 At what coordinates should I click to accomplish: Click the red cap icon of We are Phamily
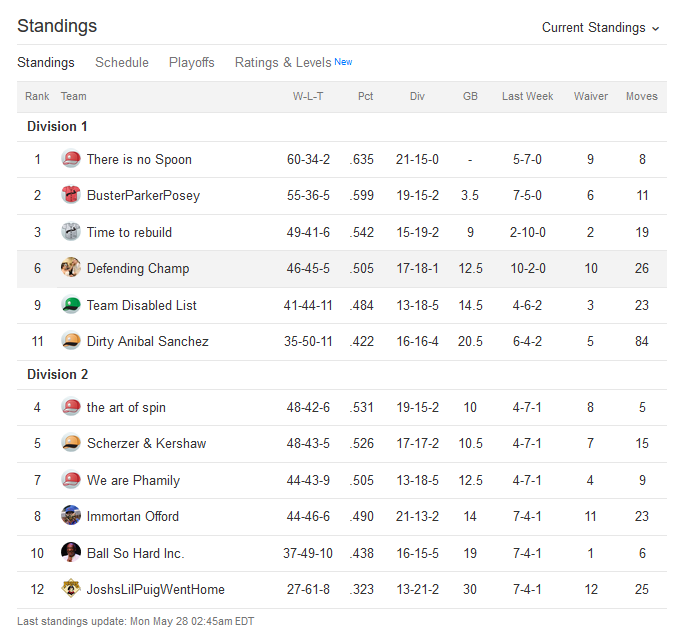[71, 480]
